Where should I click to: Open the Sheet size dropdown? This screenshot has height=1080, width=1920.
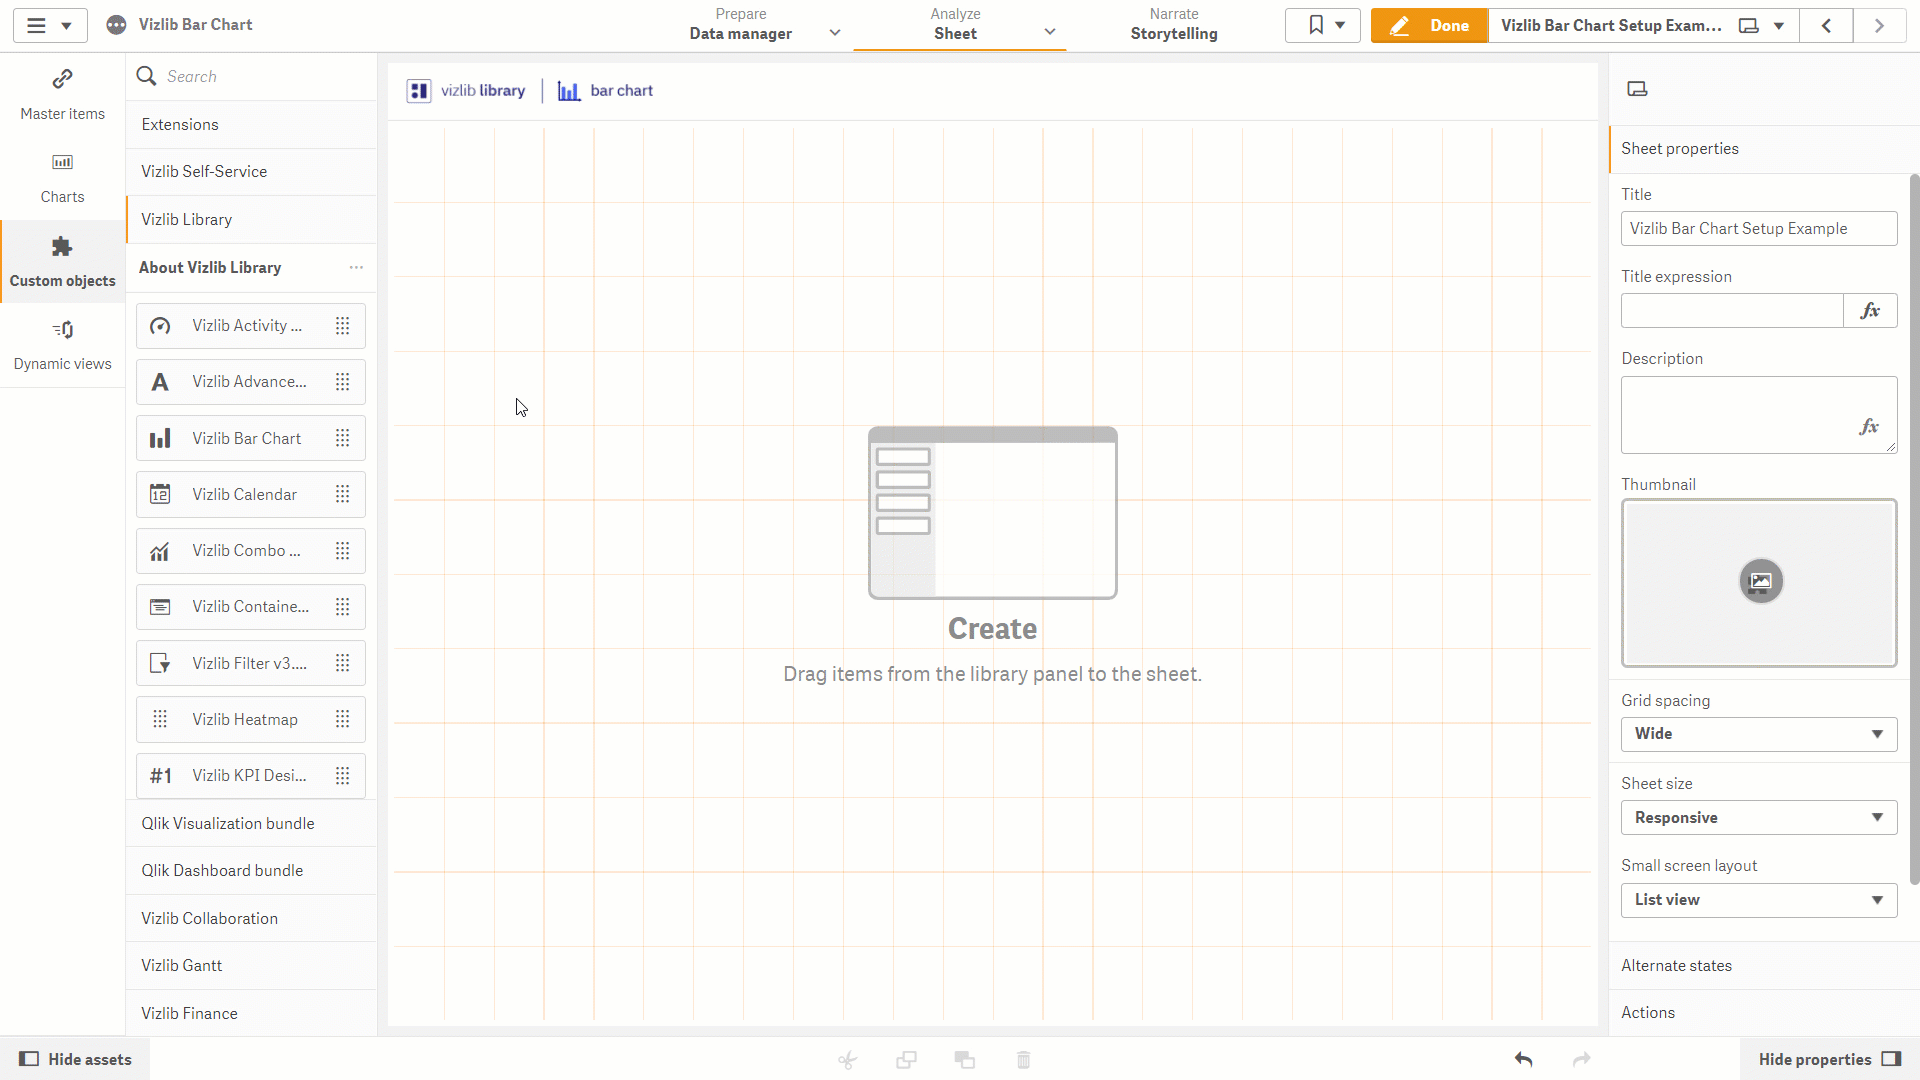pos(1758,818)
